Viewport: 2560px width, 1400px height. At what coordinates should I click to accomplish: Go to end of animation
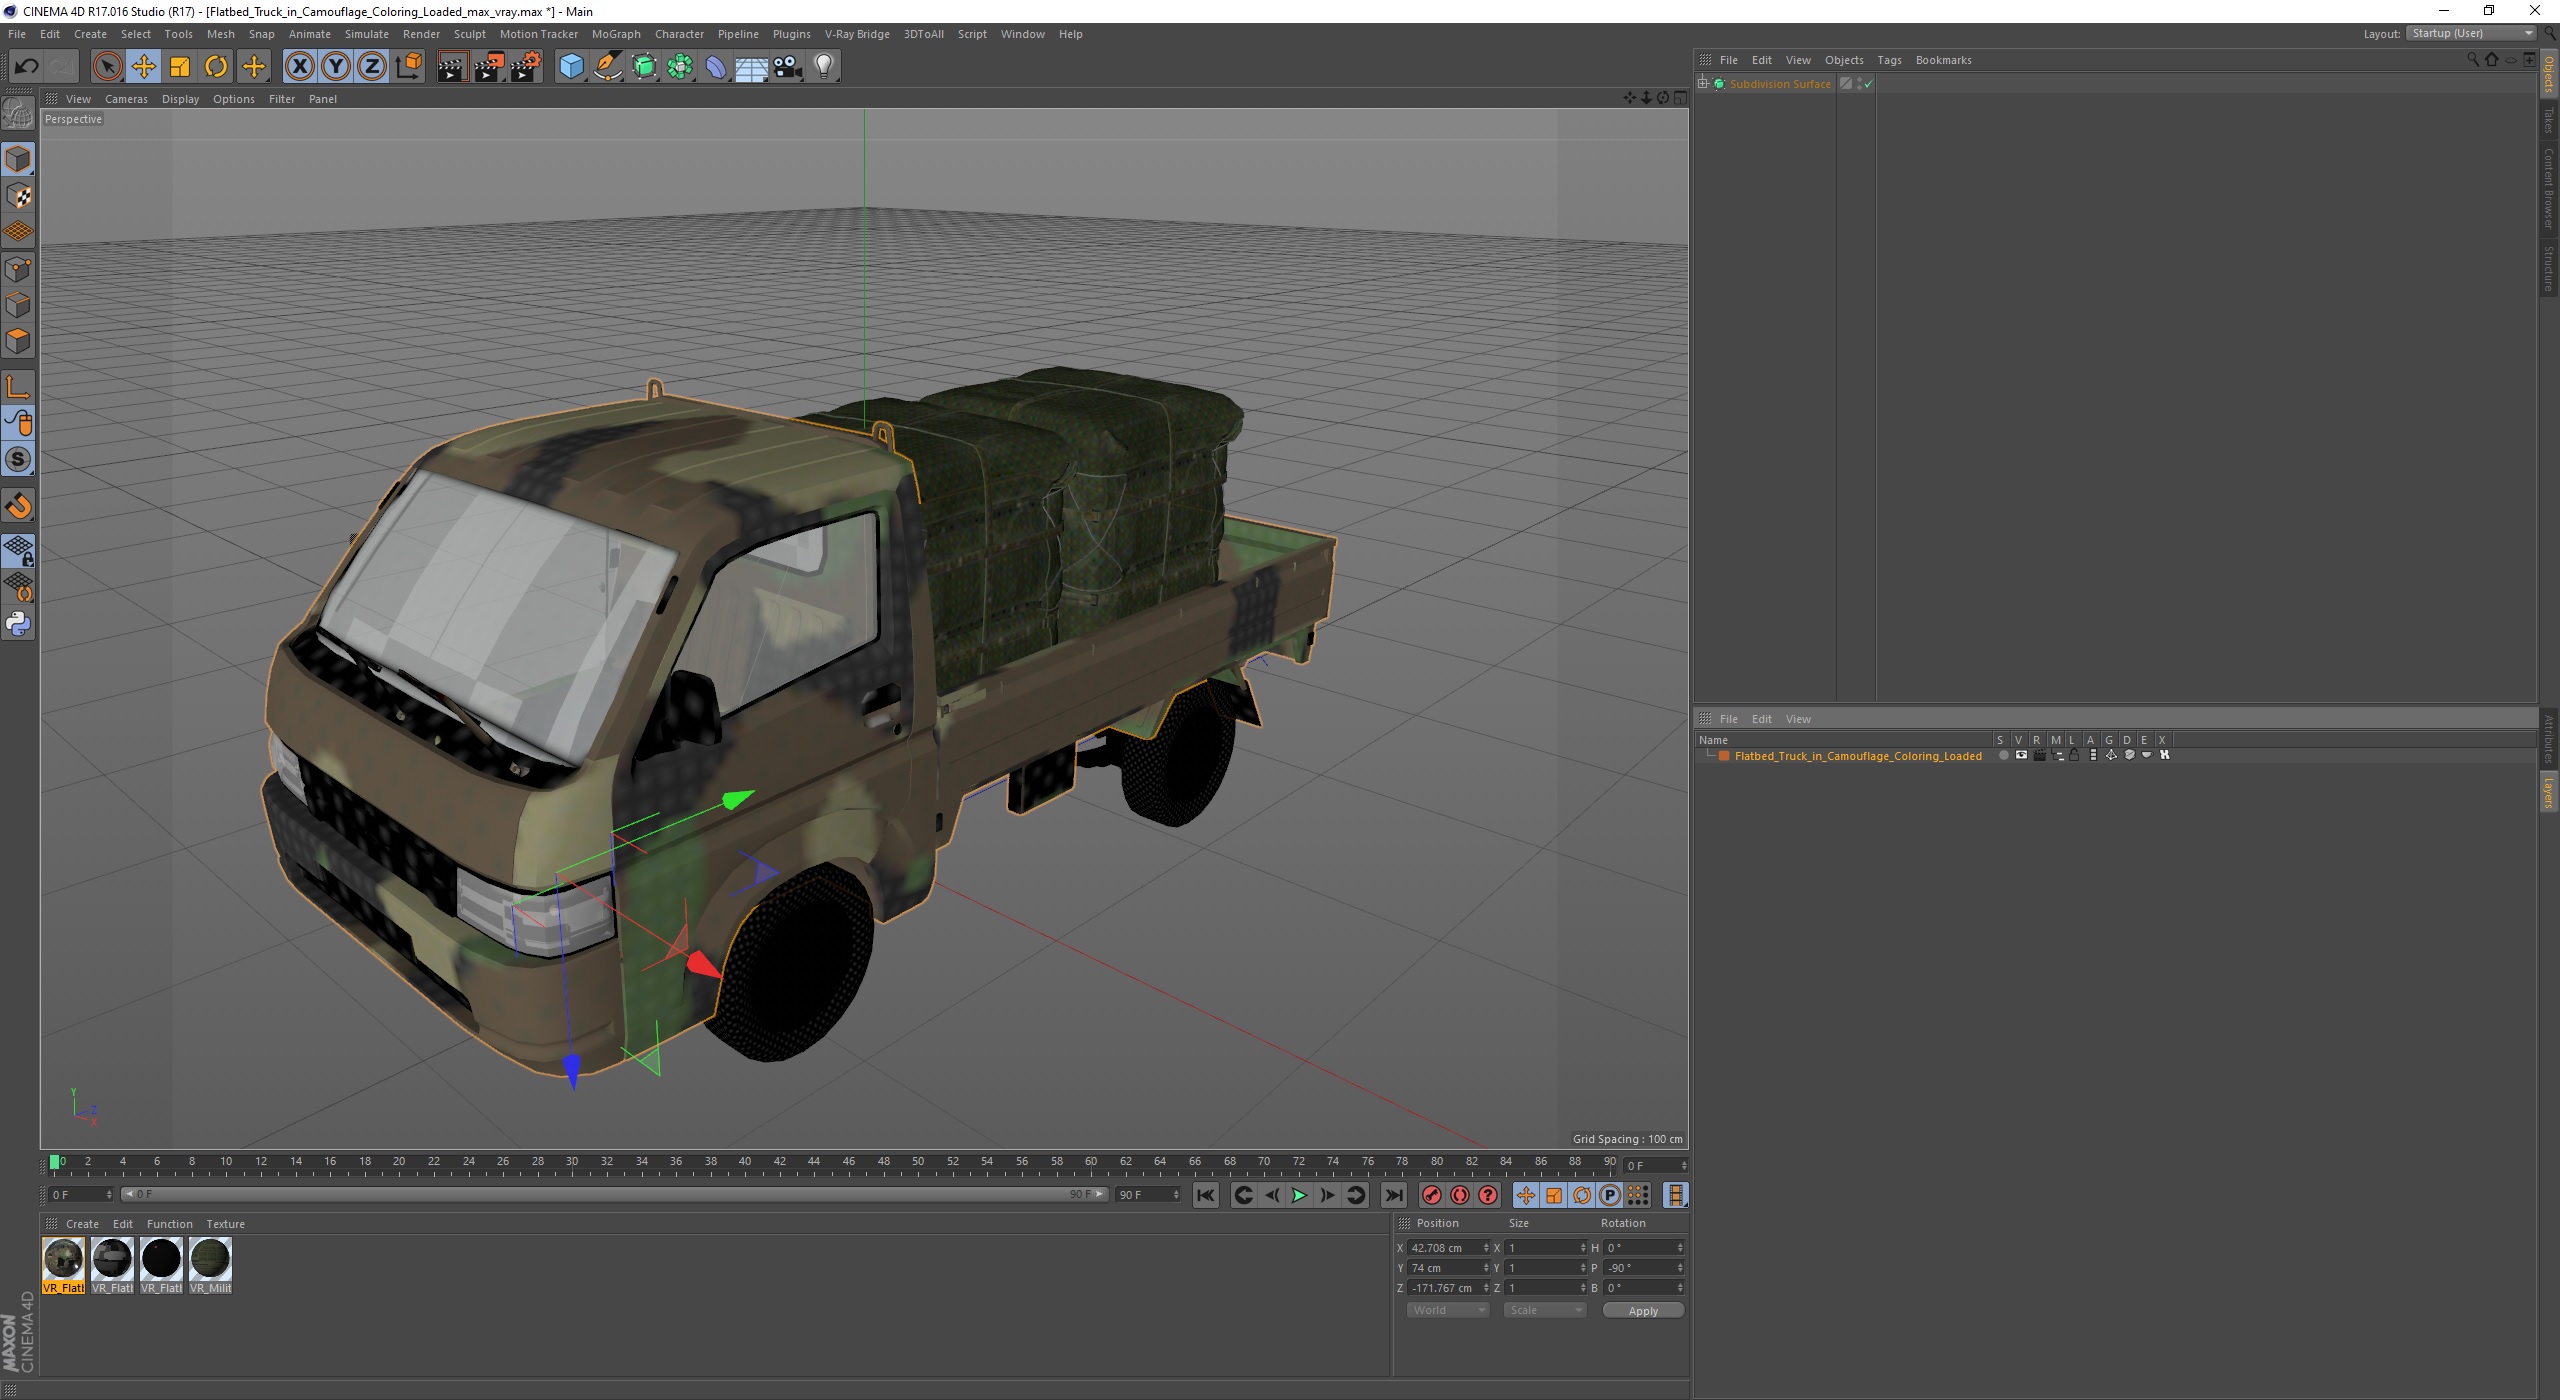[1394, 1195]
